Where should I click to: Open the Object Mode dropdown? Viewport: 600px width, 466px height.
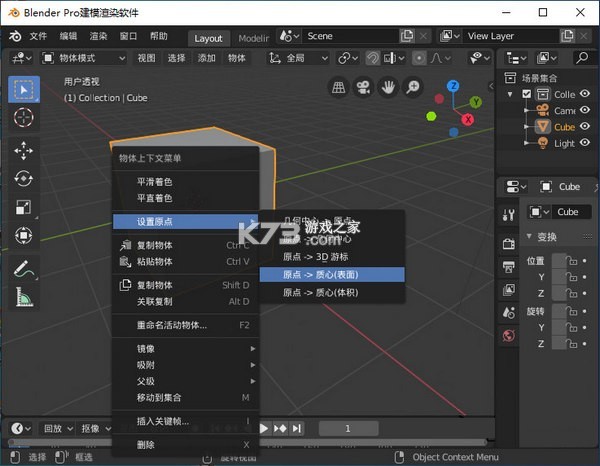(x=83, y=58)
